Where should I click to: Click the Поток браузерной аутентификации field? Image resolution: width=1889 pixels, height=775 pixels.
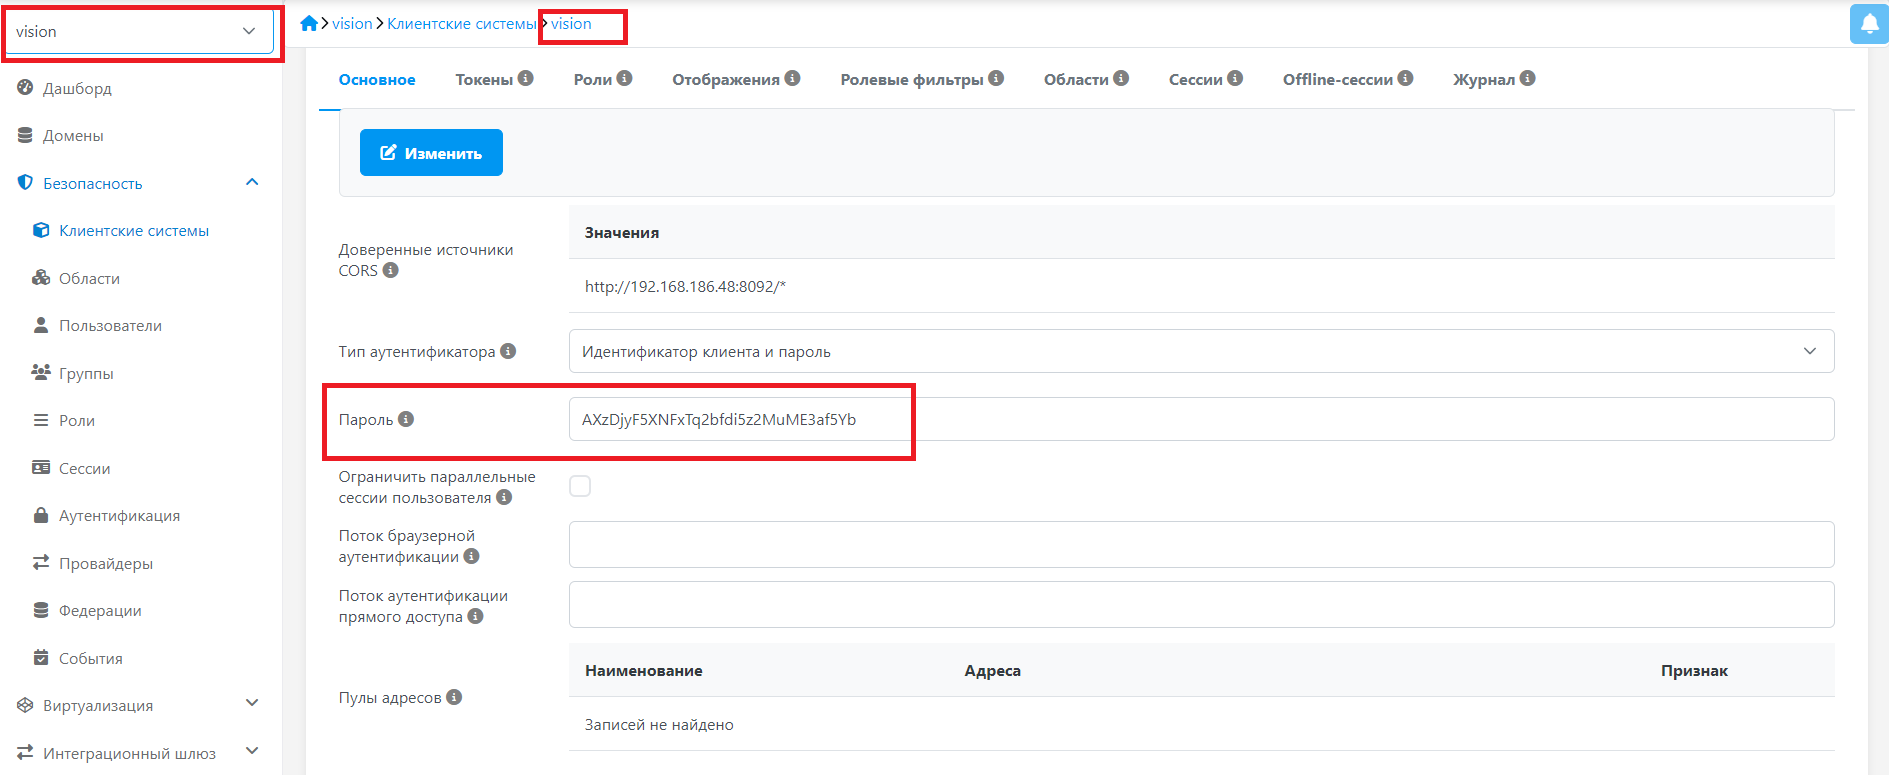click(1200, 545)
